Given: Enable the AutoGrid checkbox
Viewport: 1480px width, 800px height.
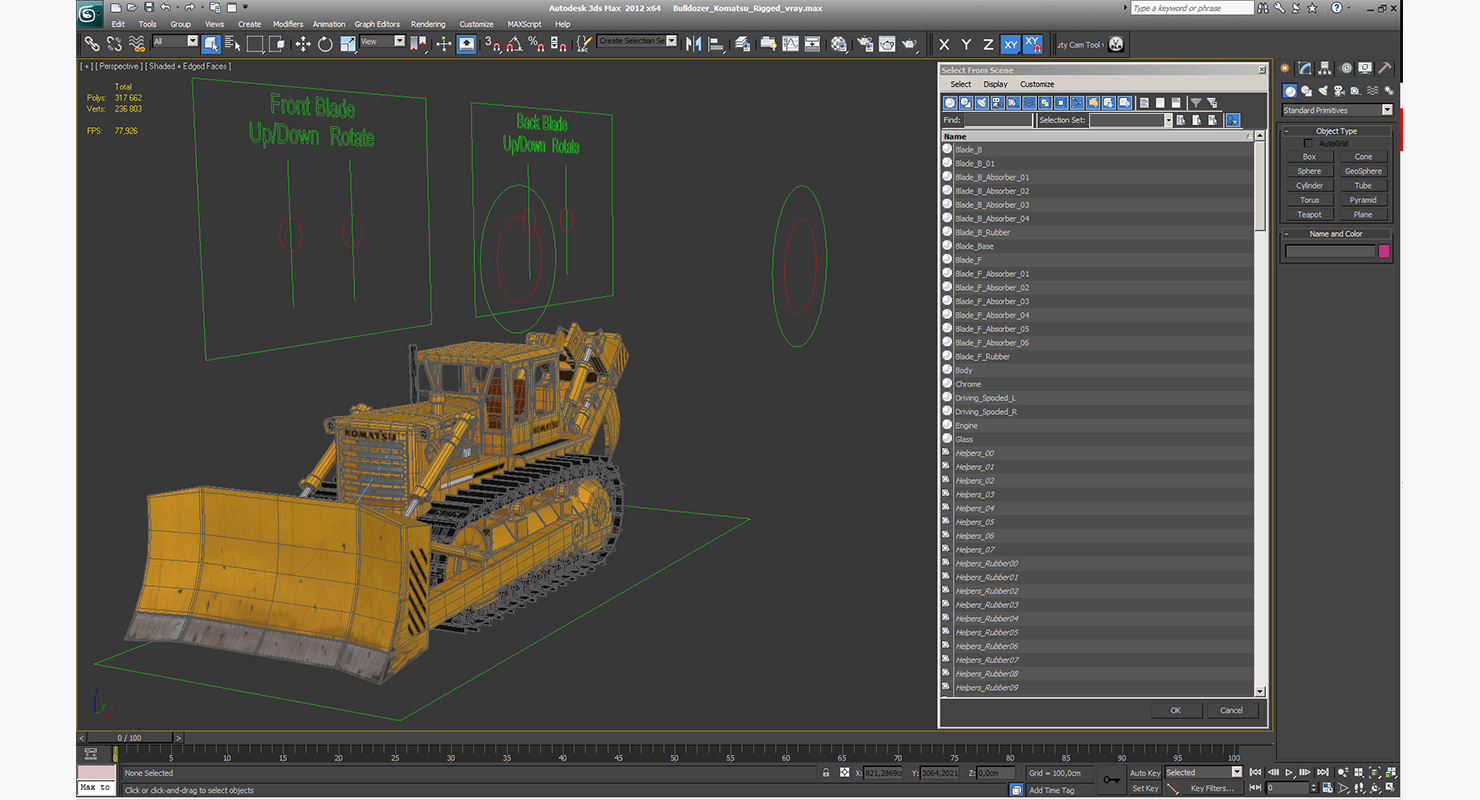Looking at the screenshot, I should [1308, 144].
